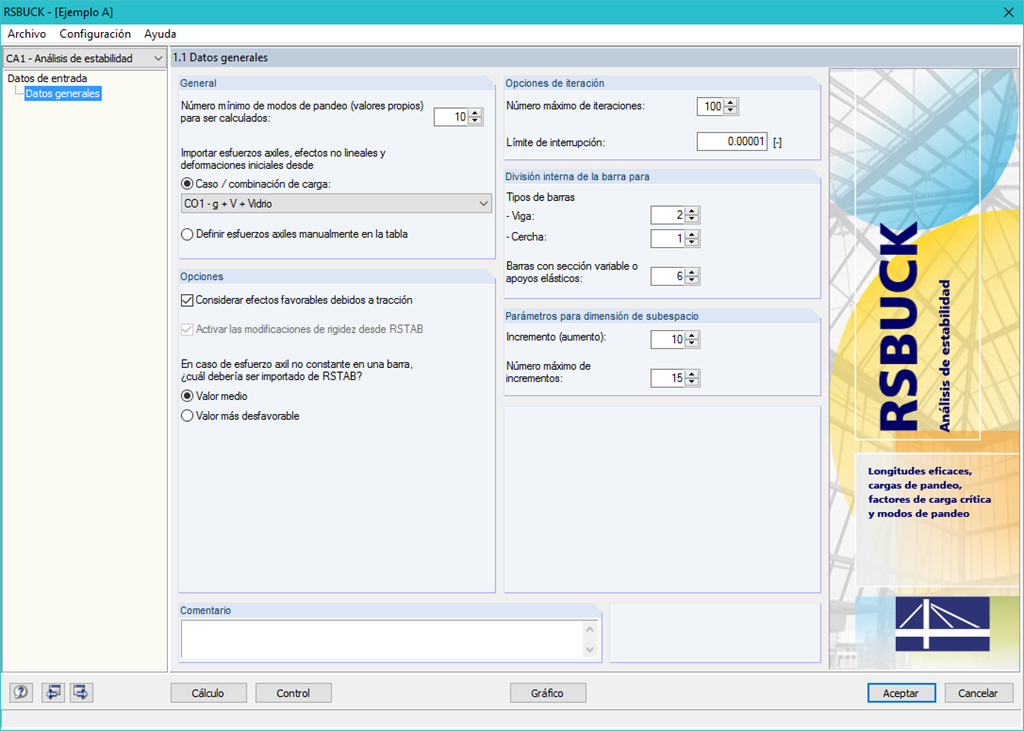This screenshot has width=1024, height=731.
Task: Increase Incremento (aumento) value
Action: click(692, 335)
